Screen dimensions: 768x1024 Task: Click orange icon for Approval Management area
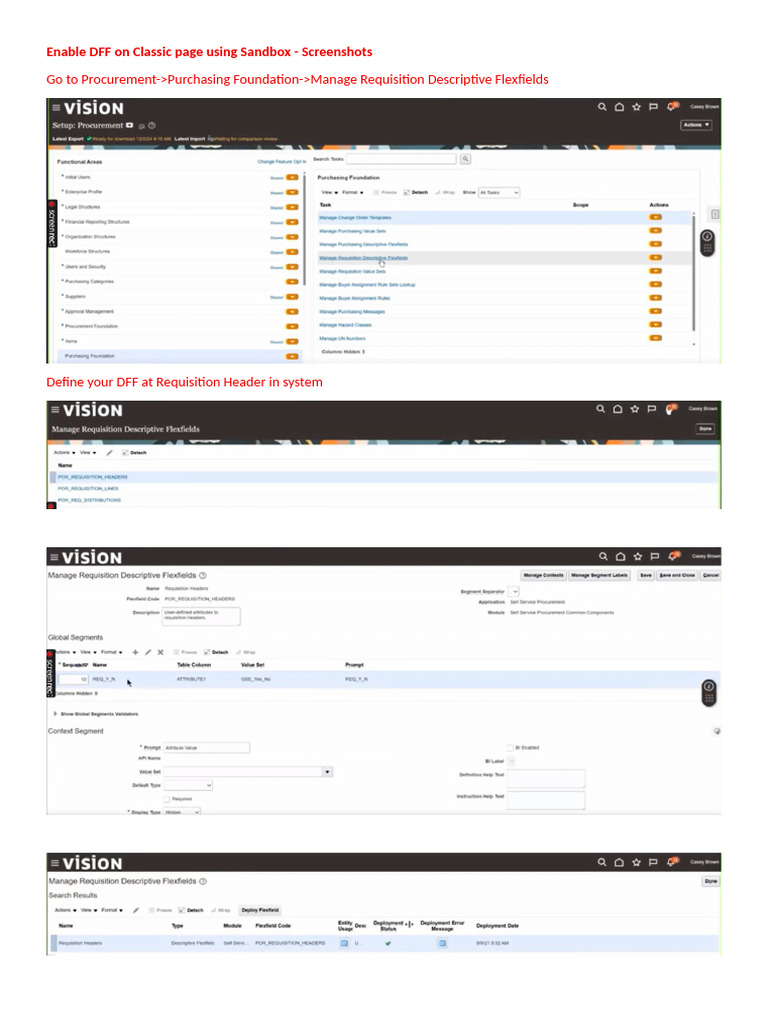click(x=292, y=312)
